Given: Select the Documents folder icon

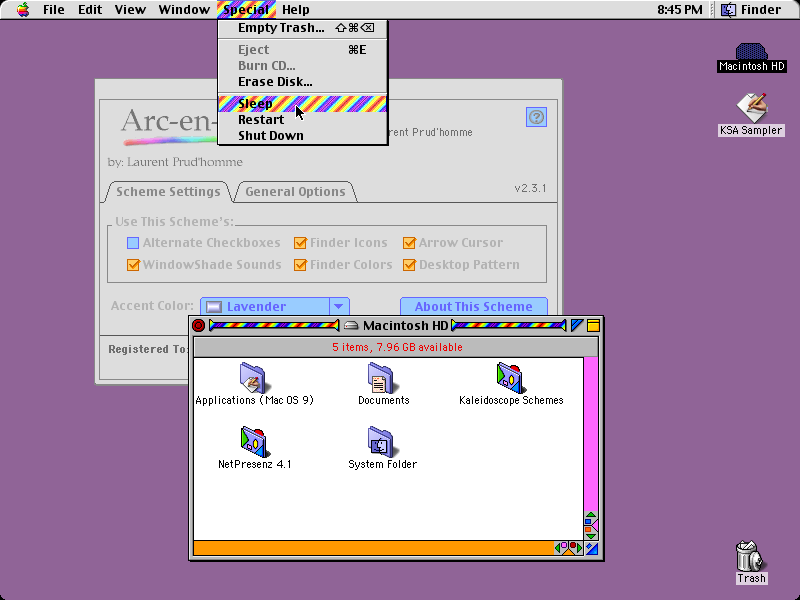Looking at the screenshot, I should [381, 378].
